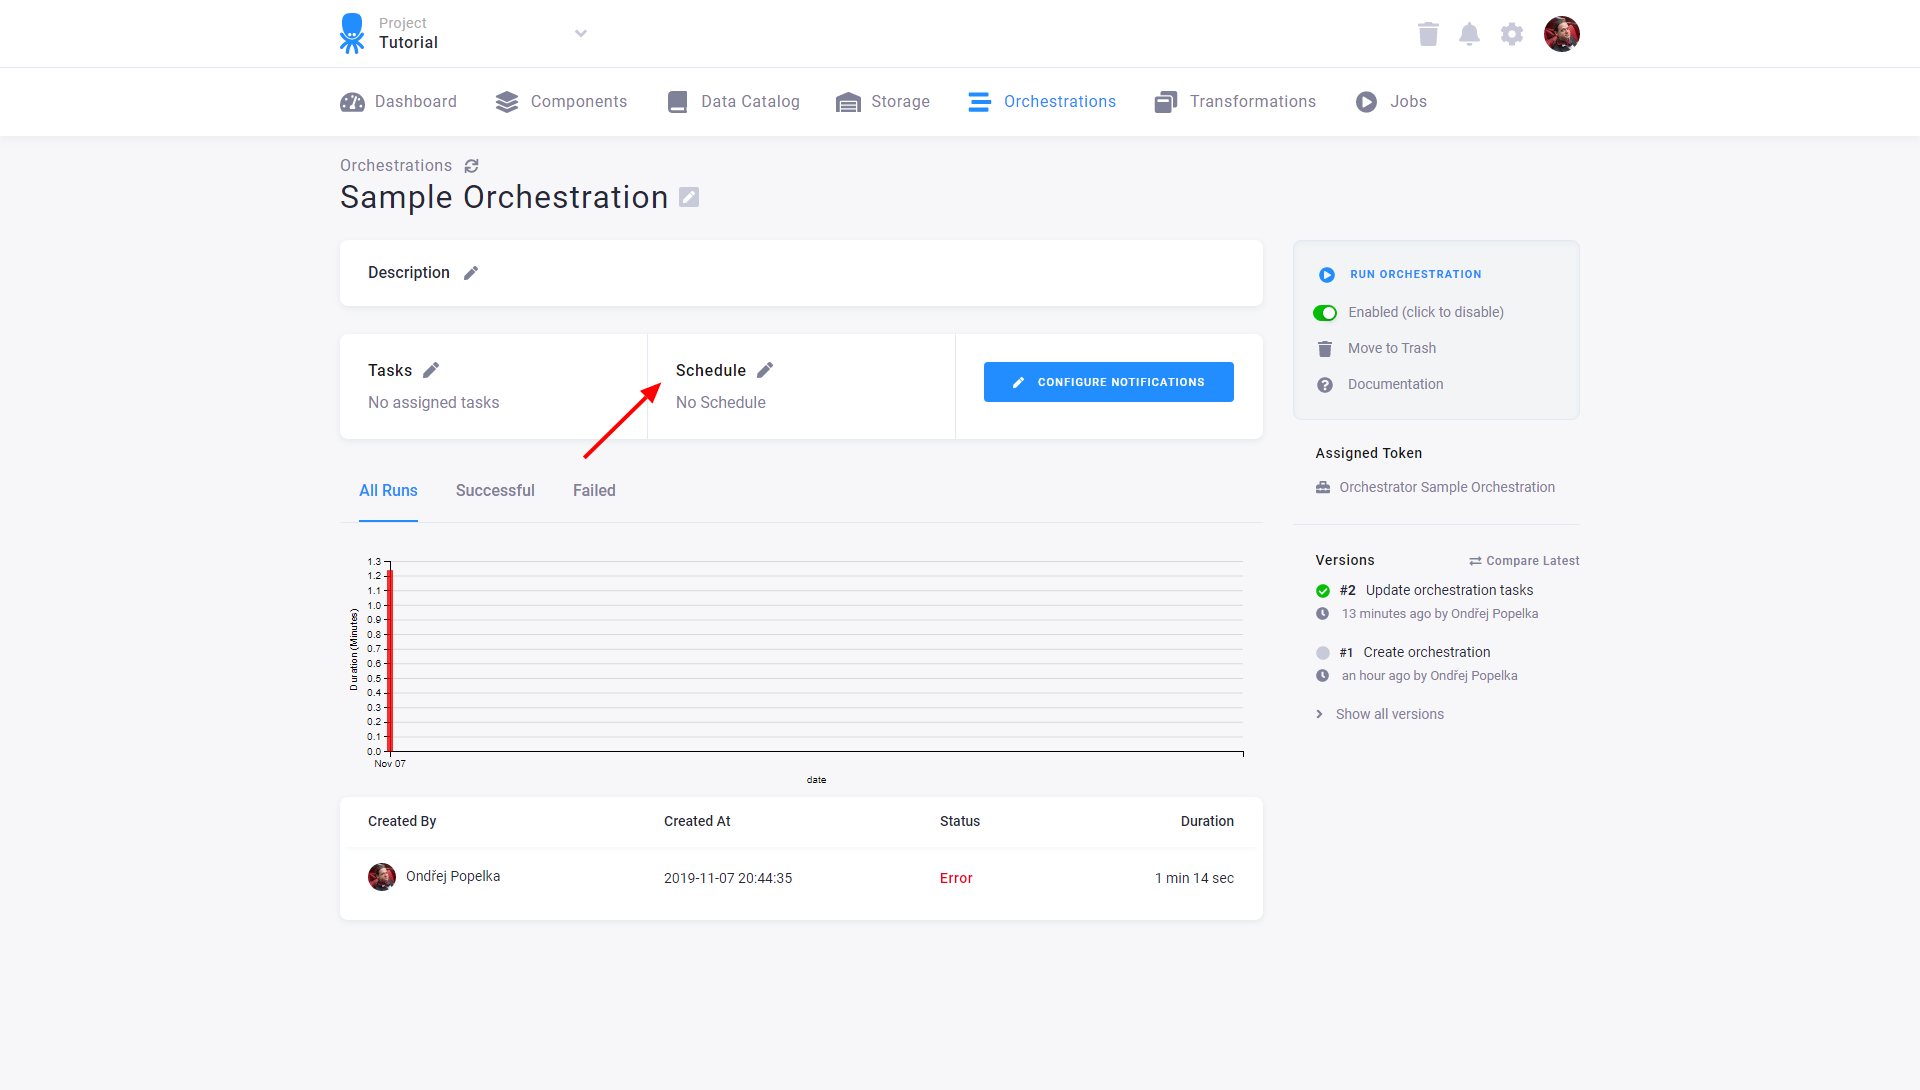Edit Tasks via the pencil icon

click(x=431, y=369)
